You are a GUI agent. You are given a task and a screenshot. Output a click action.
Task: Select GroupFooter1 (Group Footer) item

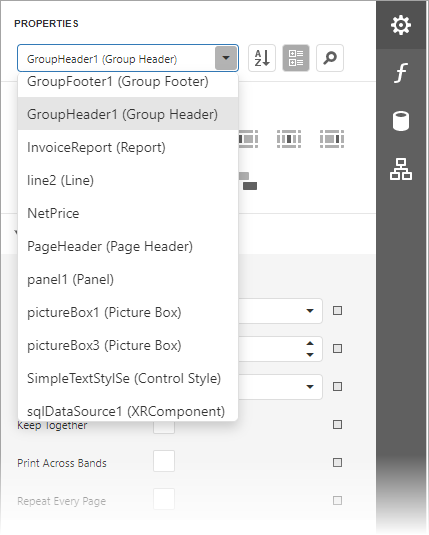(x=128, y=82)
